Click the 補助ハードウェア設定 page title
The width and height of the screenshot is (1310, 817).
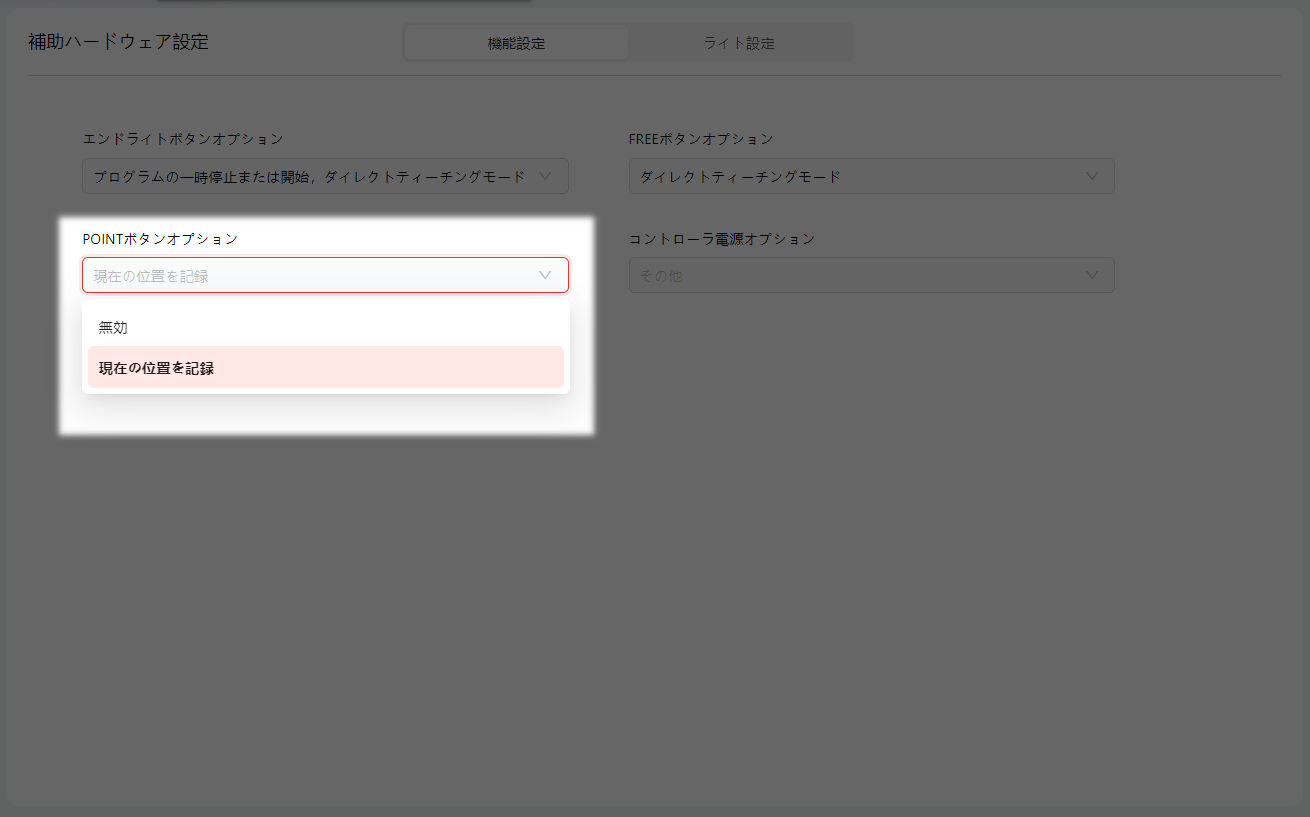tap(118, 42)
